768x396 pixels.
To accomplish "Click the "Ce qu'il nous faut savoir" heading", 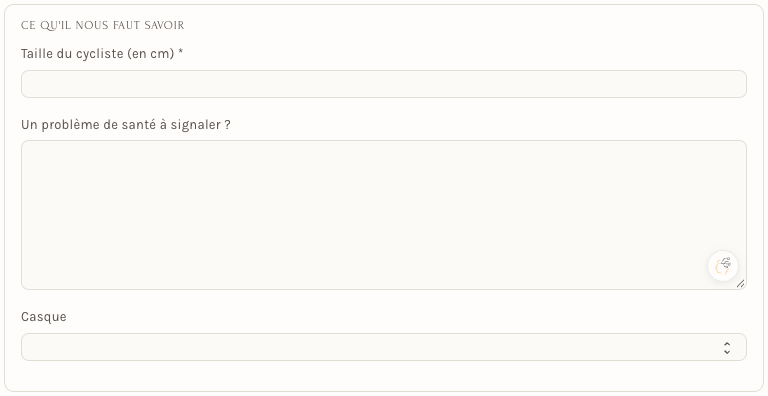I will 102,25.
